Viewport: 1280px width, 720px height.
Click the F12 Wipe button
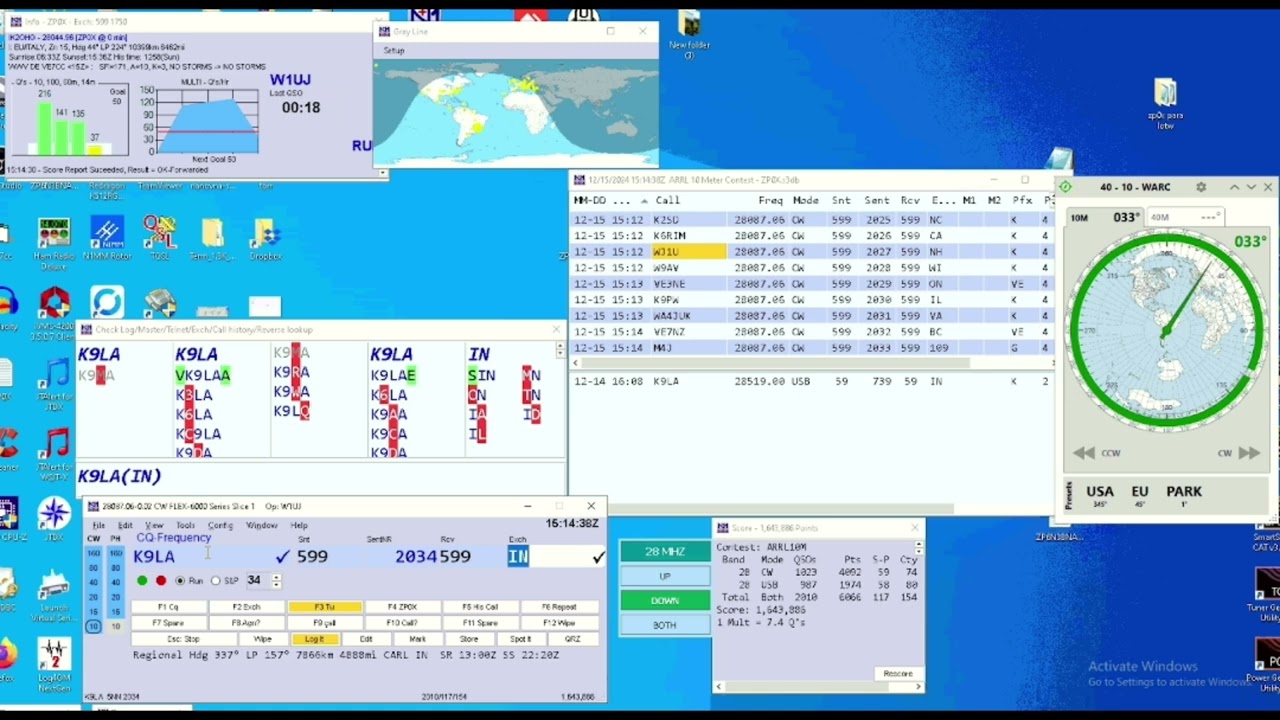pos(559,623)
